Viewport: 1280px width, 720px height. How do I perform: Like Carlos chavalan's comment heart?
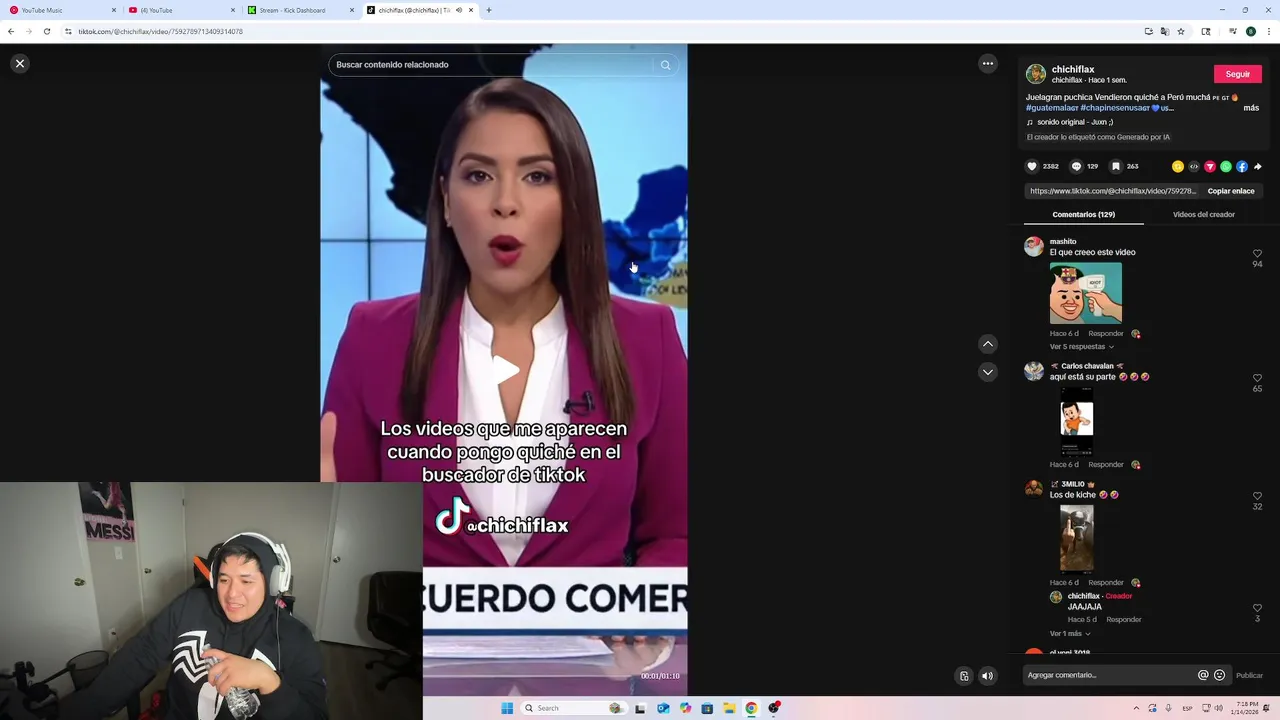1257,378
